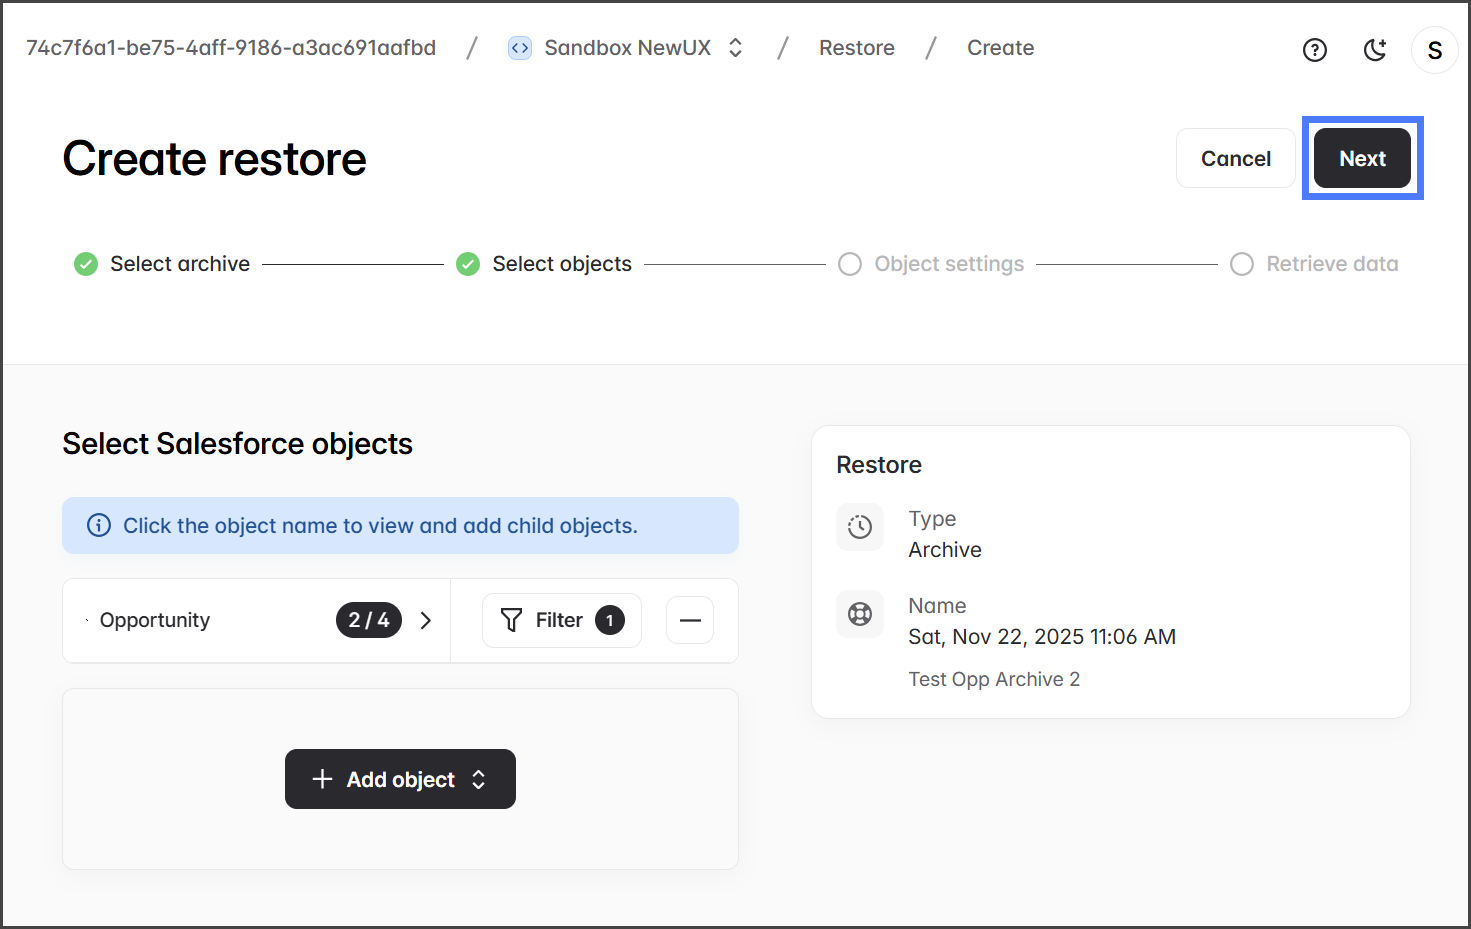
Task: Expand Opportunity child objects chevron
Action: tap(426, 620)
